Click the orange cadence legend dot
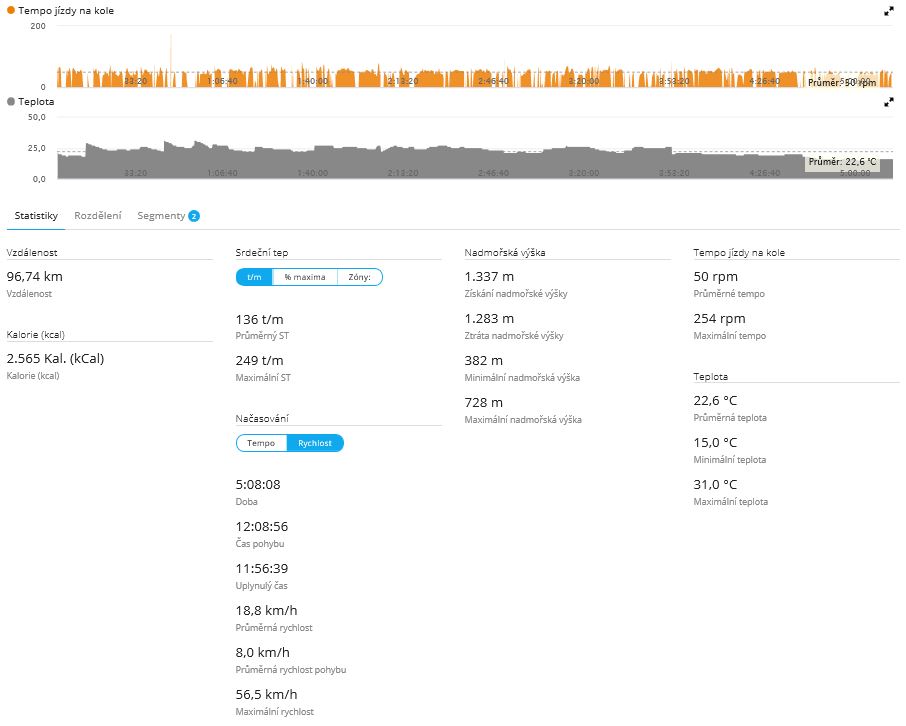Screen dimensions: 906x726 point(11,11)
